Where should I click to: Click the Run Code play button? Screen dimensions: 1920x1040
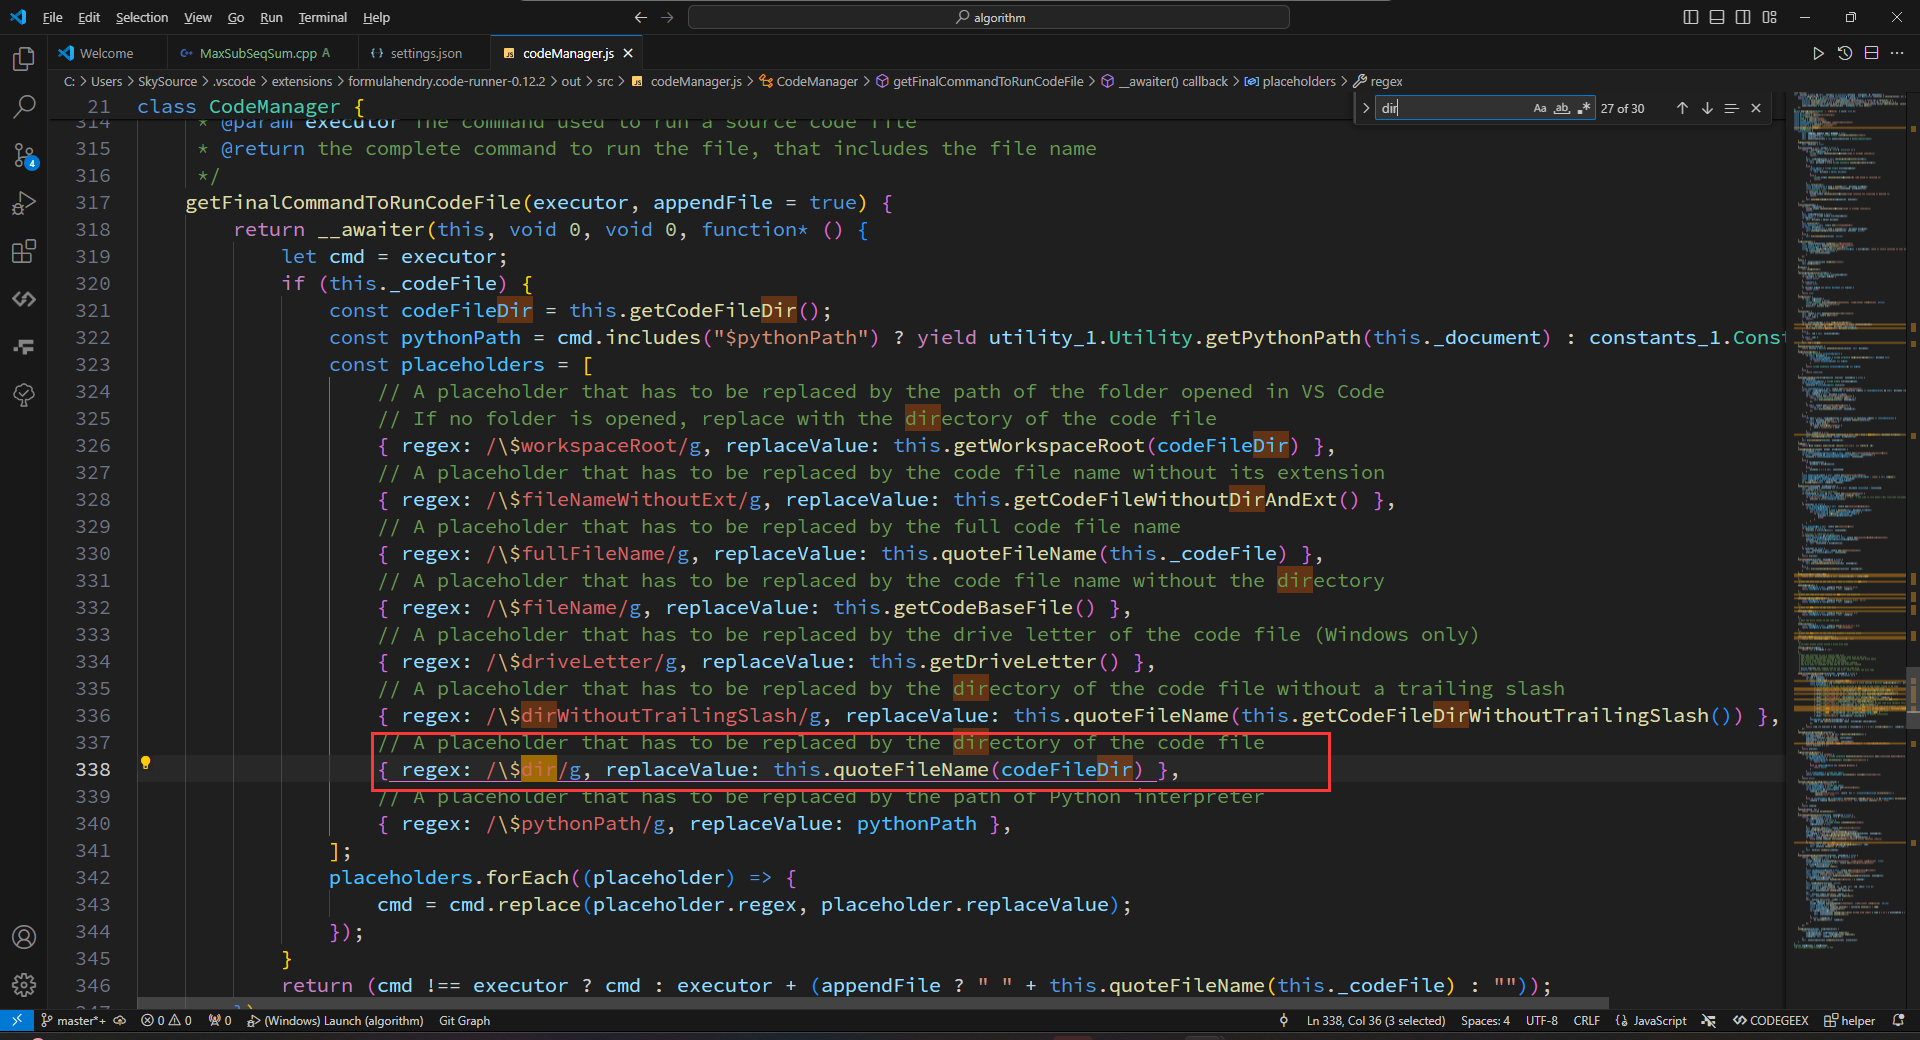click(x=1818, y=53)
